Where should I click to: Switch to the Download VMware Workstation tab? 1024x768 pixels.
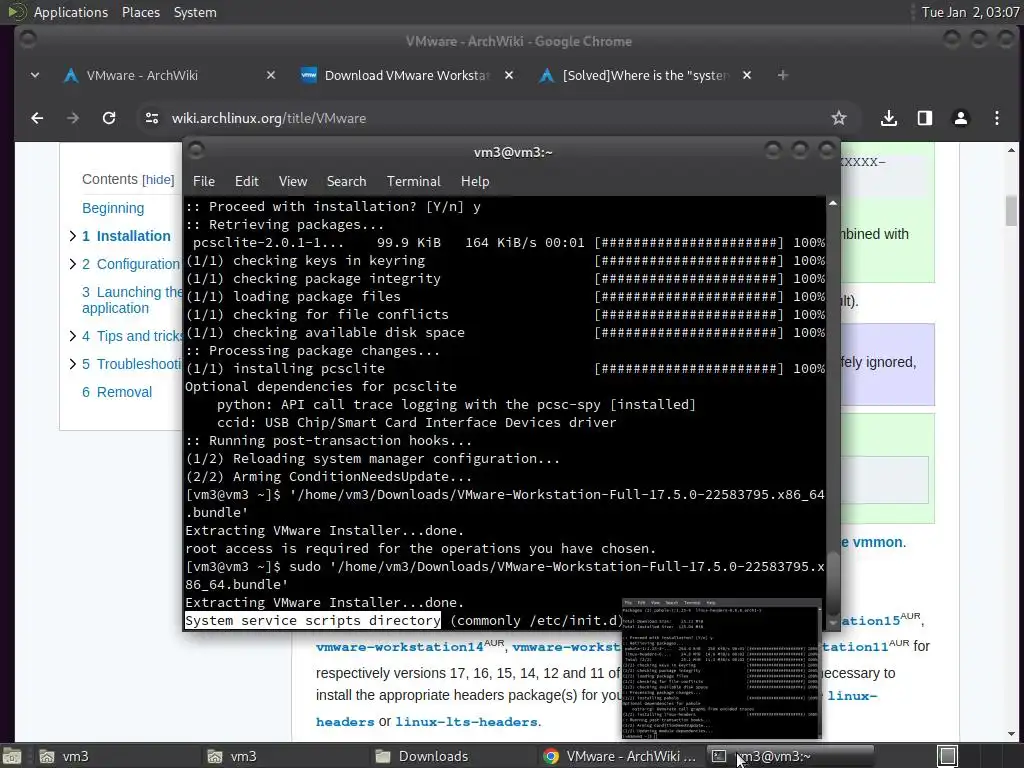(x=406, y=76)
